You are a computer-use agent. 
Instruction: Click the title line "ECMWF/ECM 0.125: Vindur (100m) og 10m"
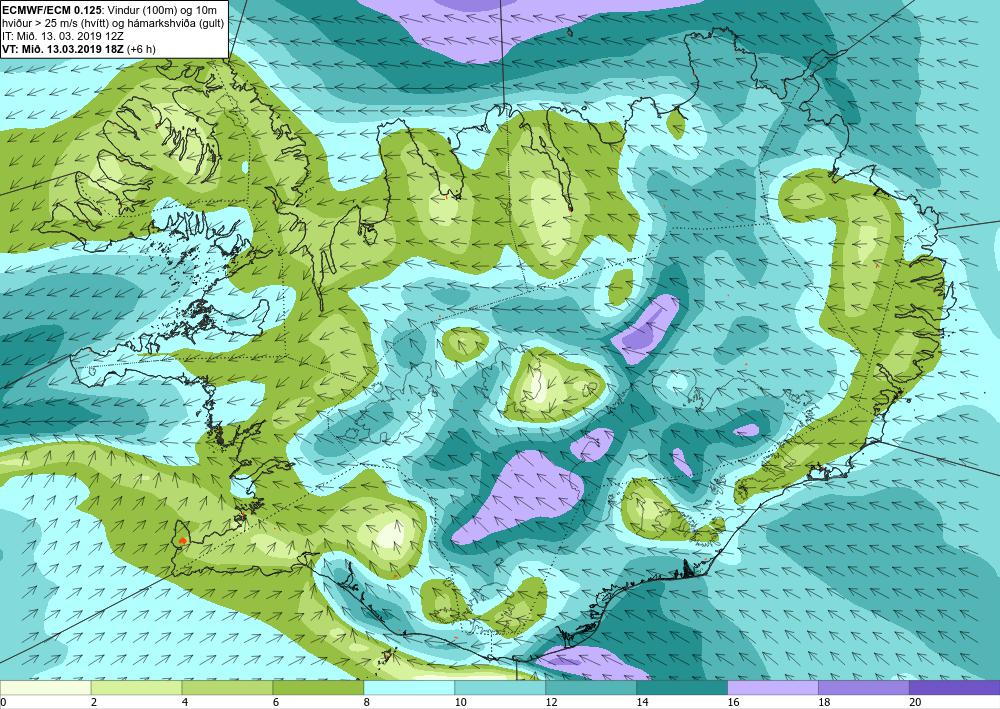pos(109,10)
